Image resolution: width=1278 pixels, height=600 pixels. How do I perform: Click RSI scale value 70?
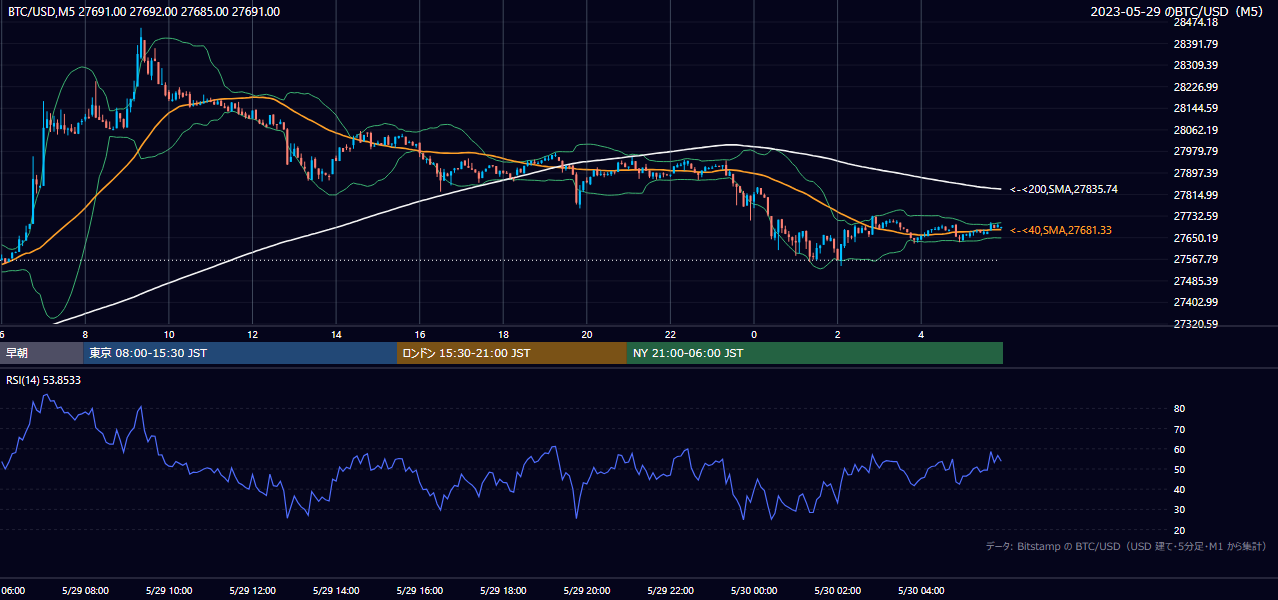(x=1180, y=429)
